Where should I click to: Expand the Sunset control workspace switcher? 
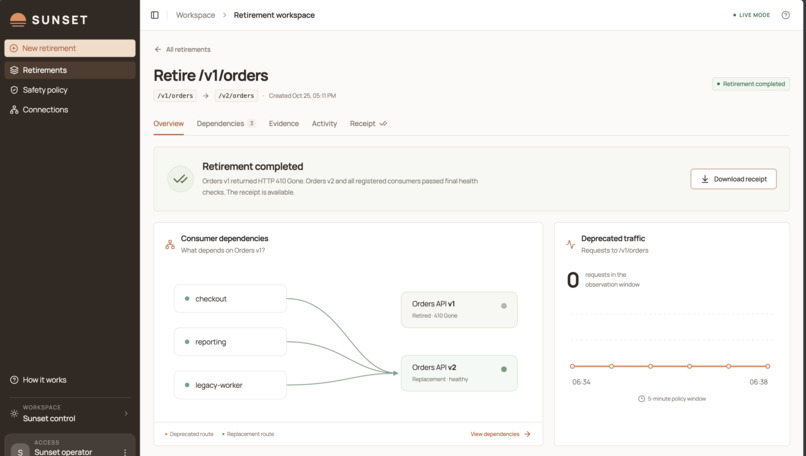coord(70,413)
